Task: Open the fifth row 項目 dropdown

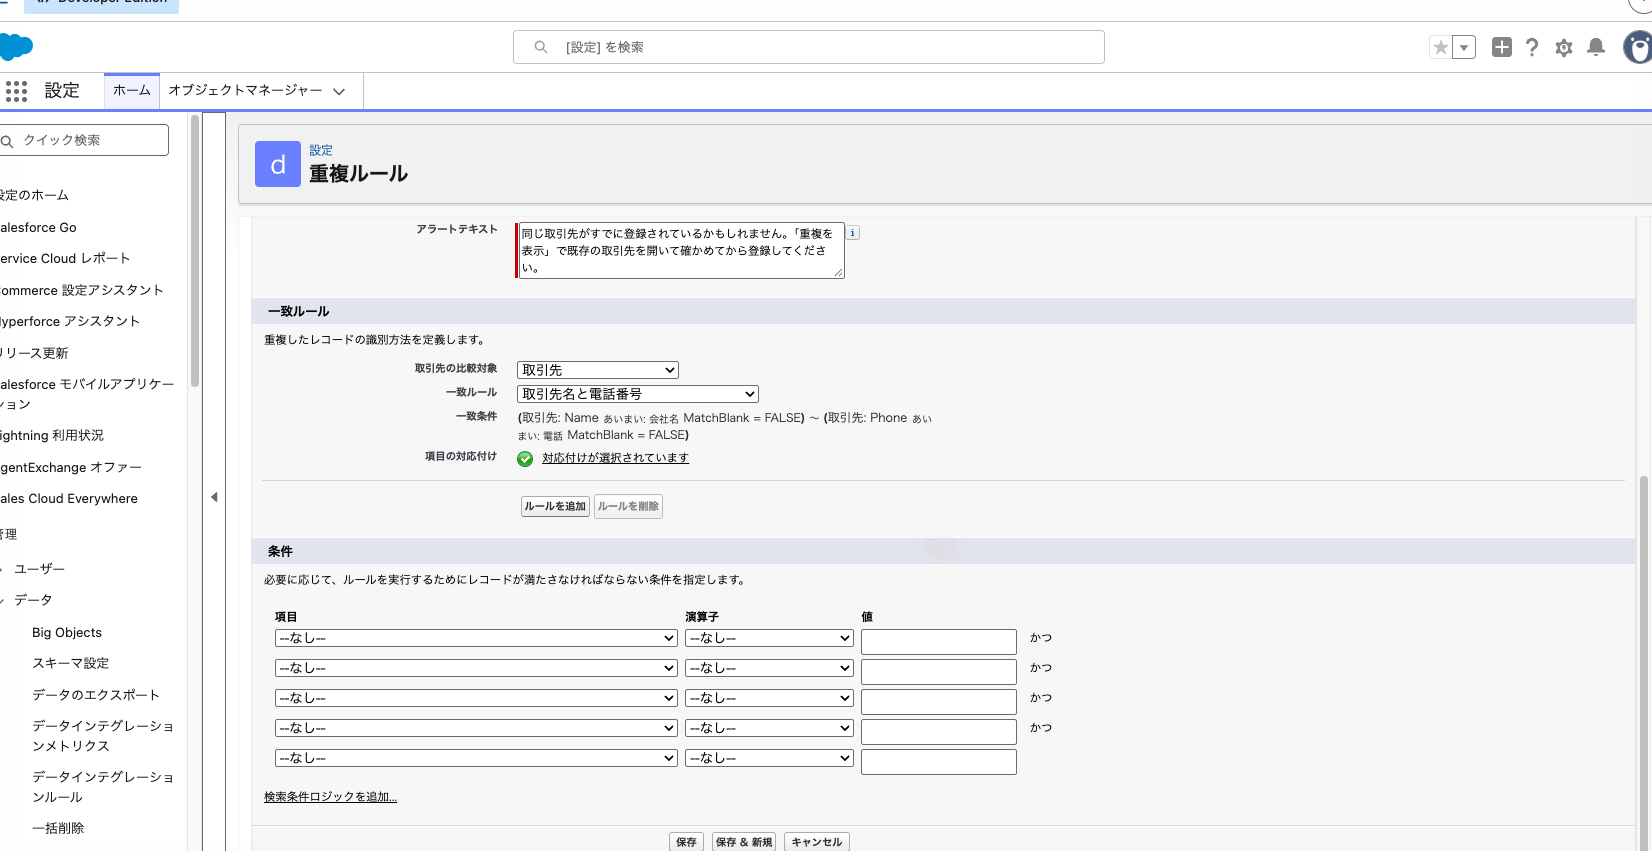Action: 476,758
